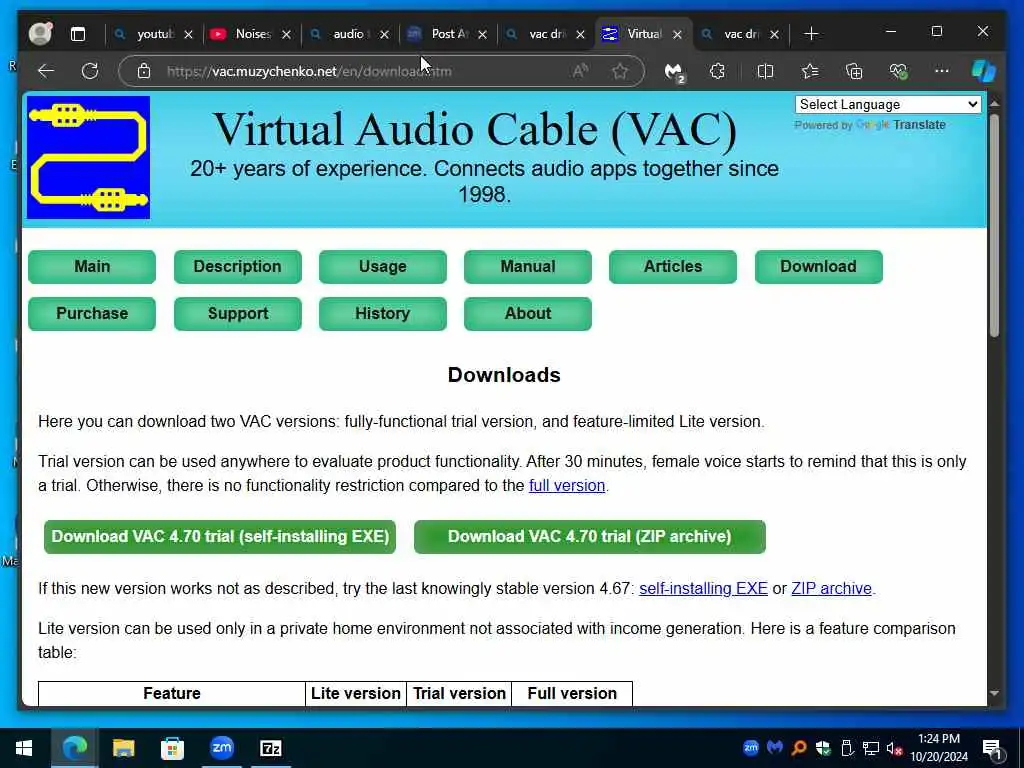
Task: Click version 4.67 ZIP archive link
Action: (x=831, y=588)
